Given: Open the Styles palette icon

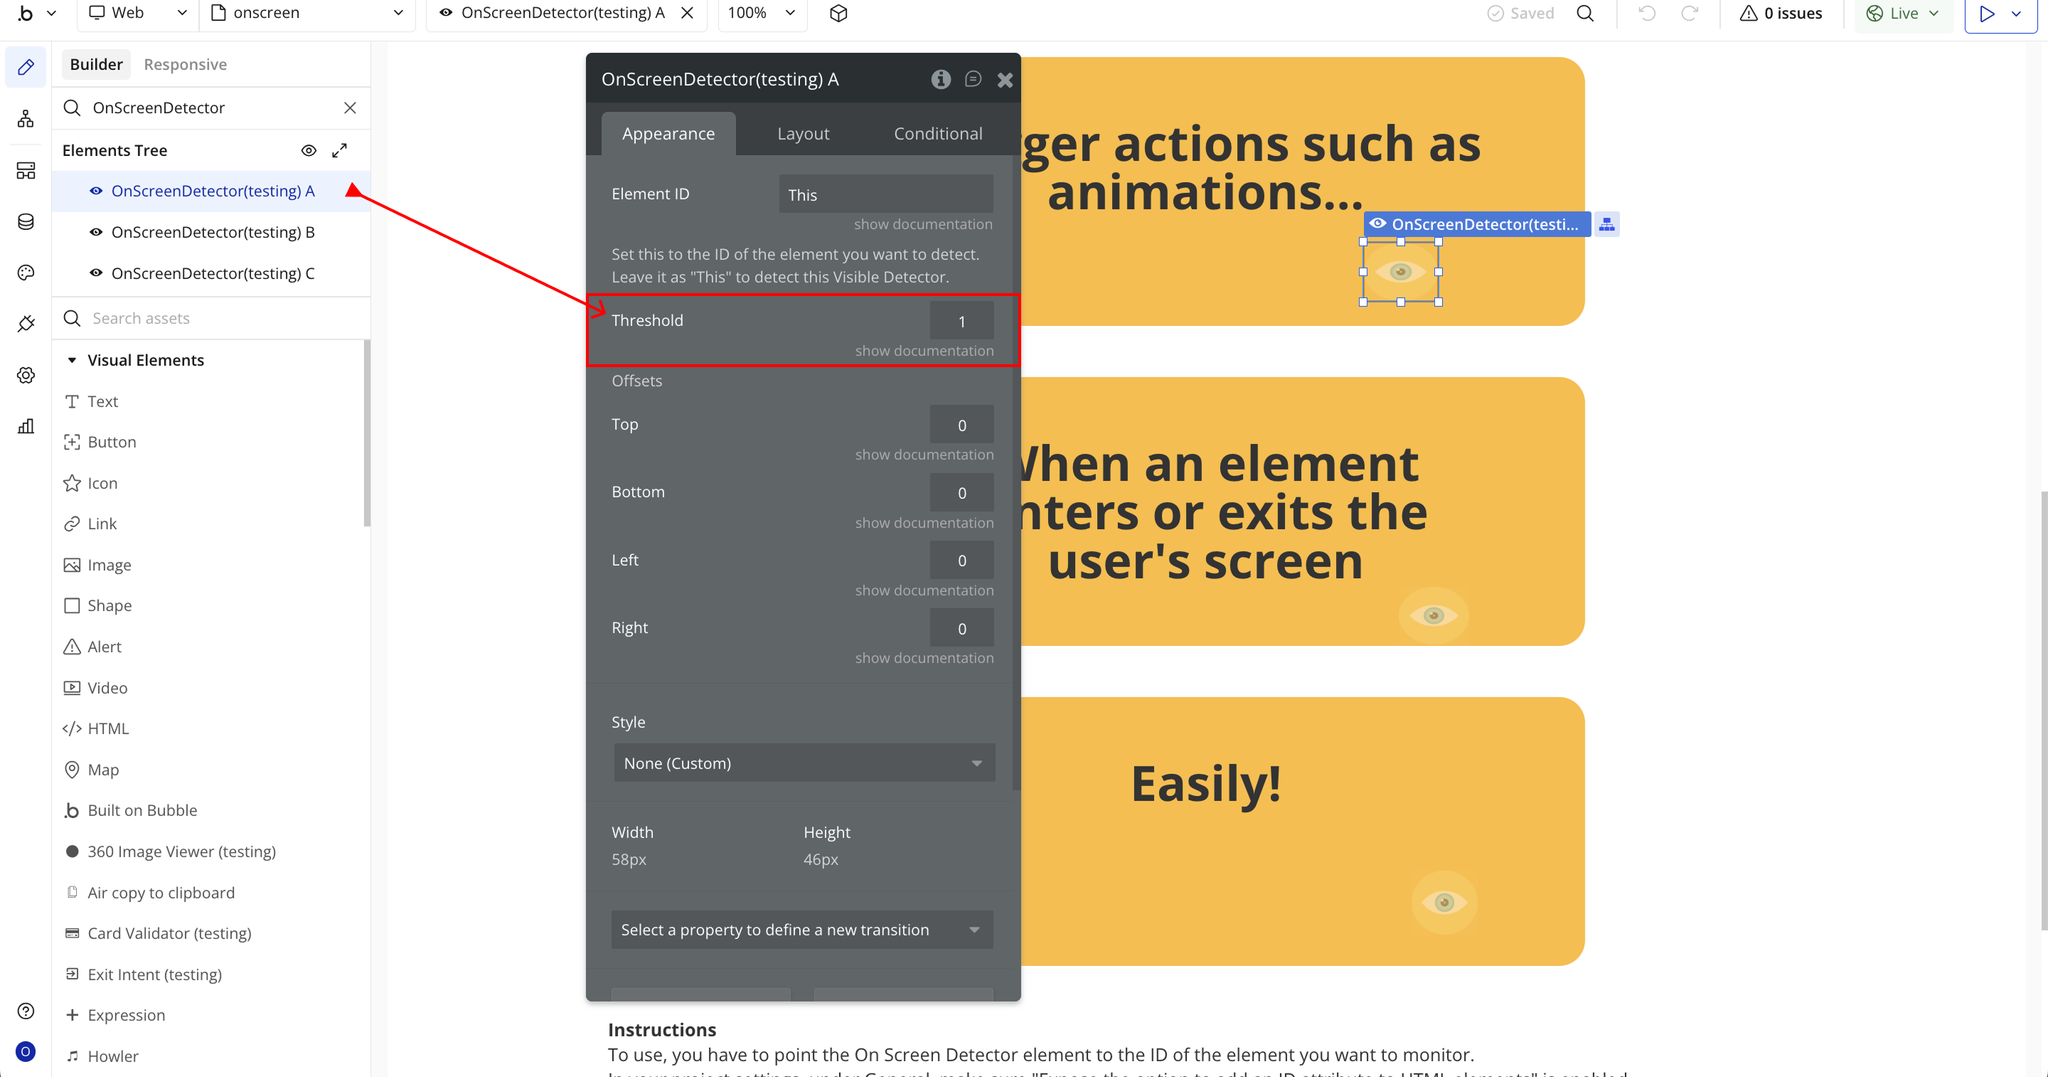Looking at the screenshot, I should click(26, 273).
